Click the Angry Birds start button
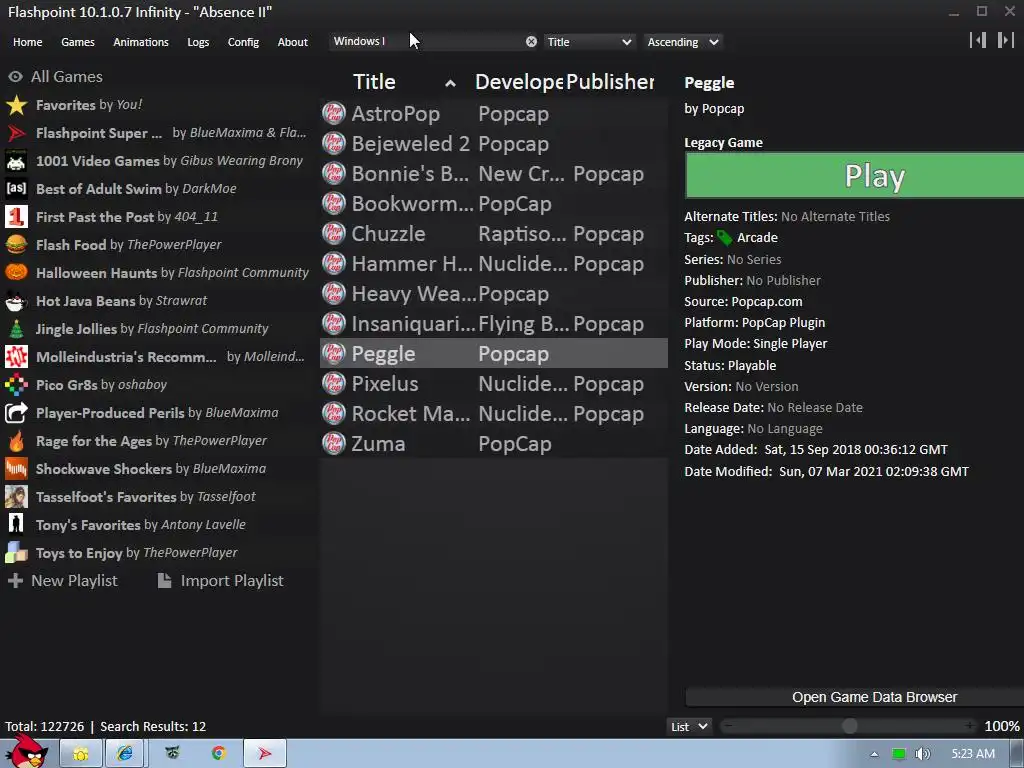The height and width of the screenshot is (768, 1024). point(26,752)
